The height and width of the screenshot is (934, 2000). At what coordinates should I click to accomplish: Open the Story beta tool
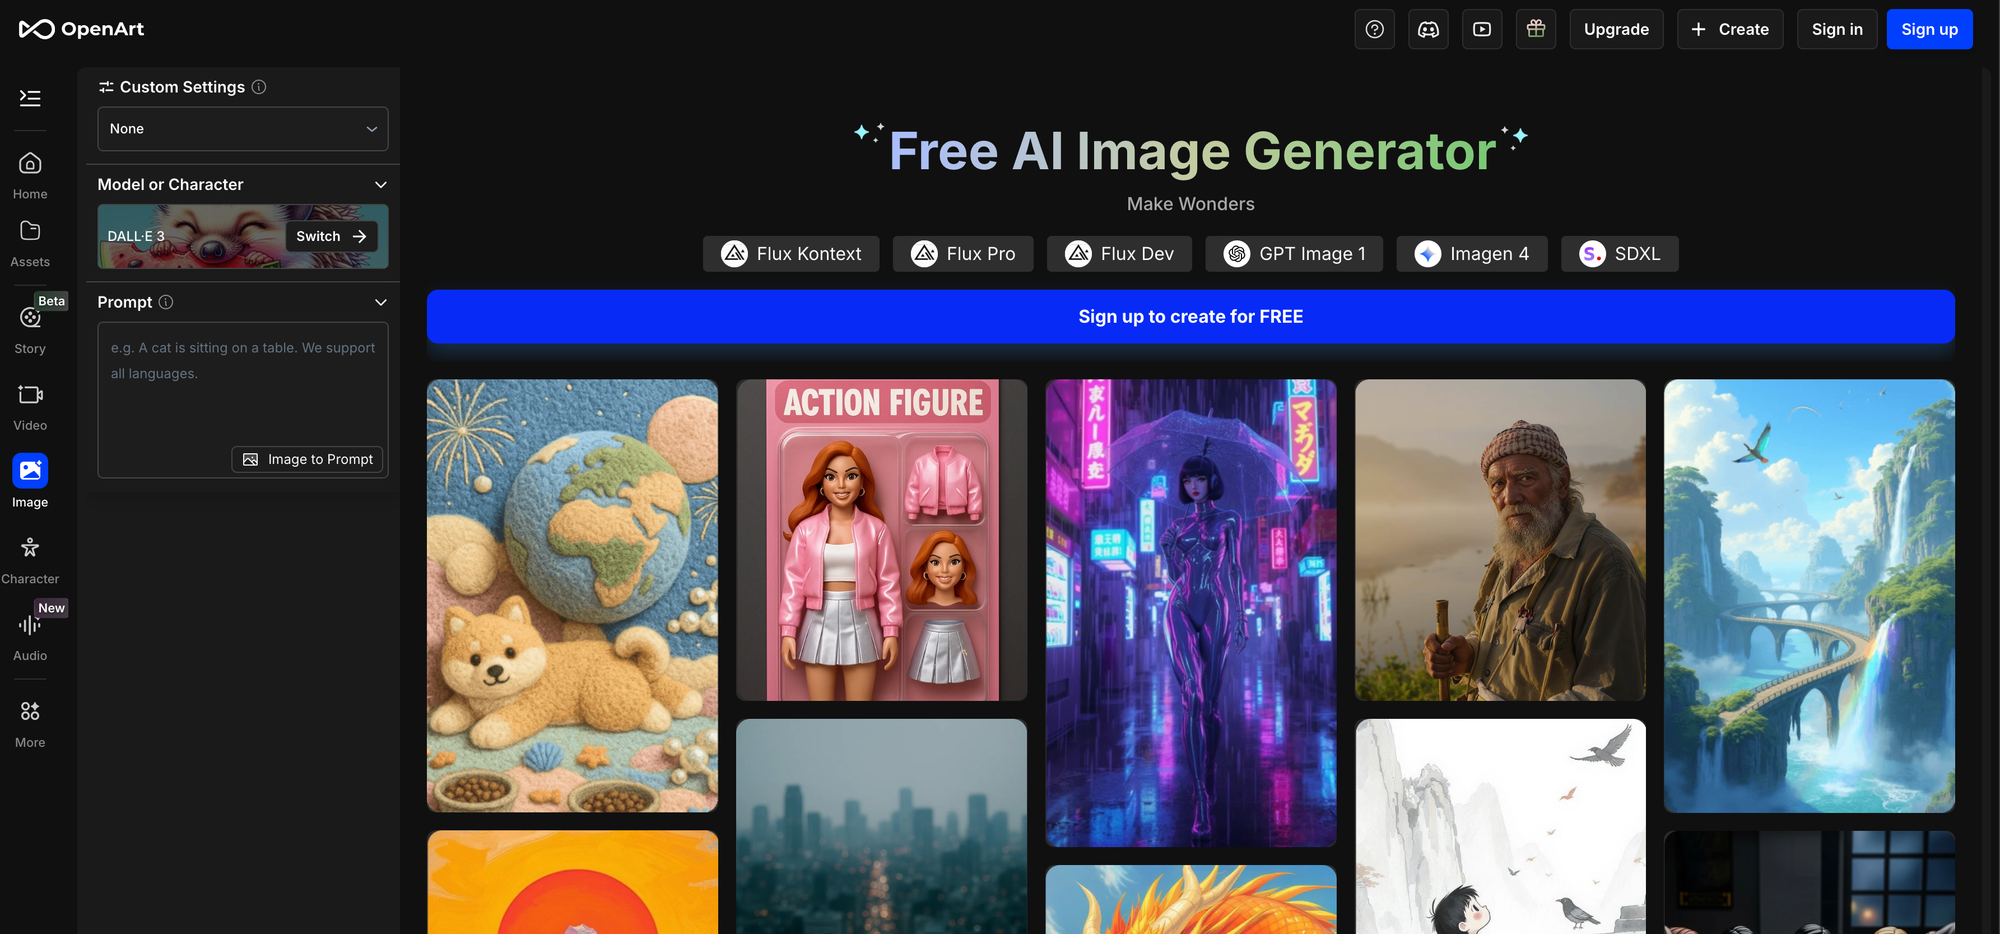click(30, 329)
